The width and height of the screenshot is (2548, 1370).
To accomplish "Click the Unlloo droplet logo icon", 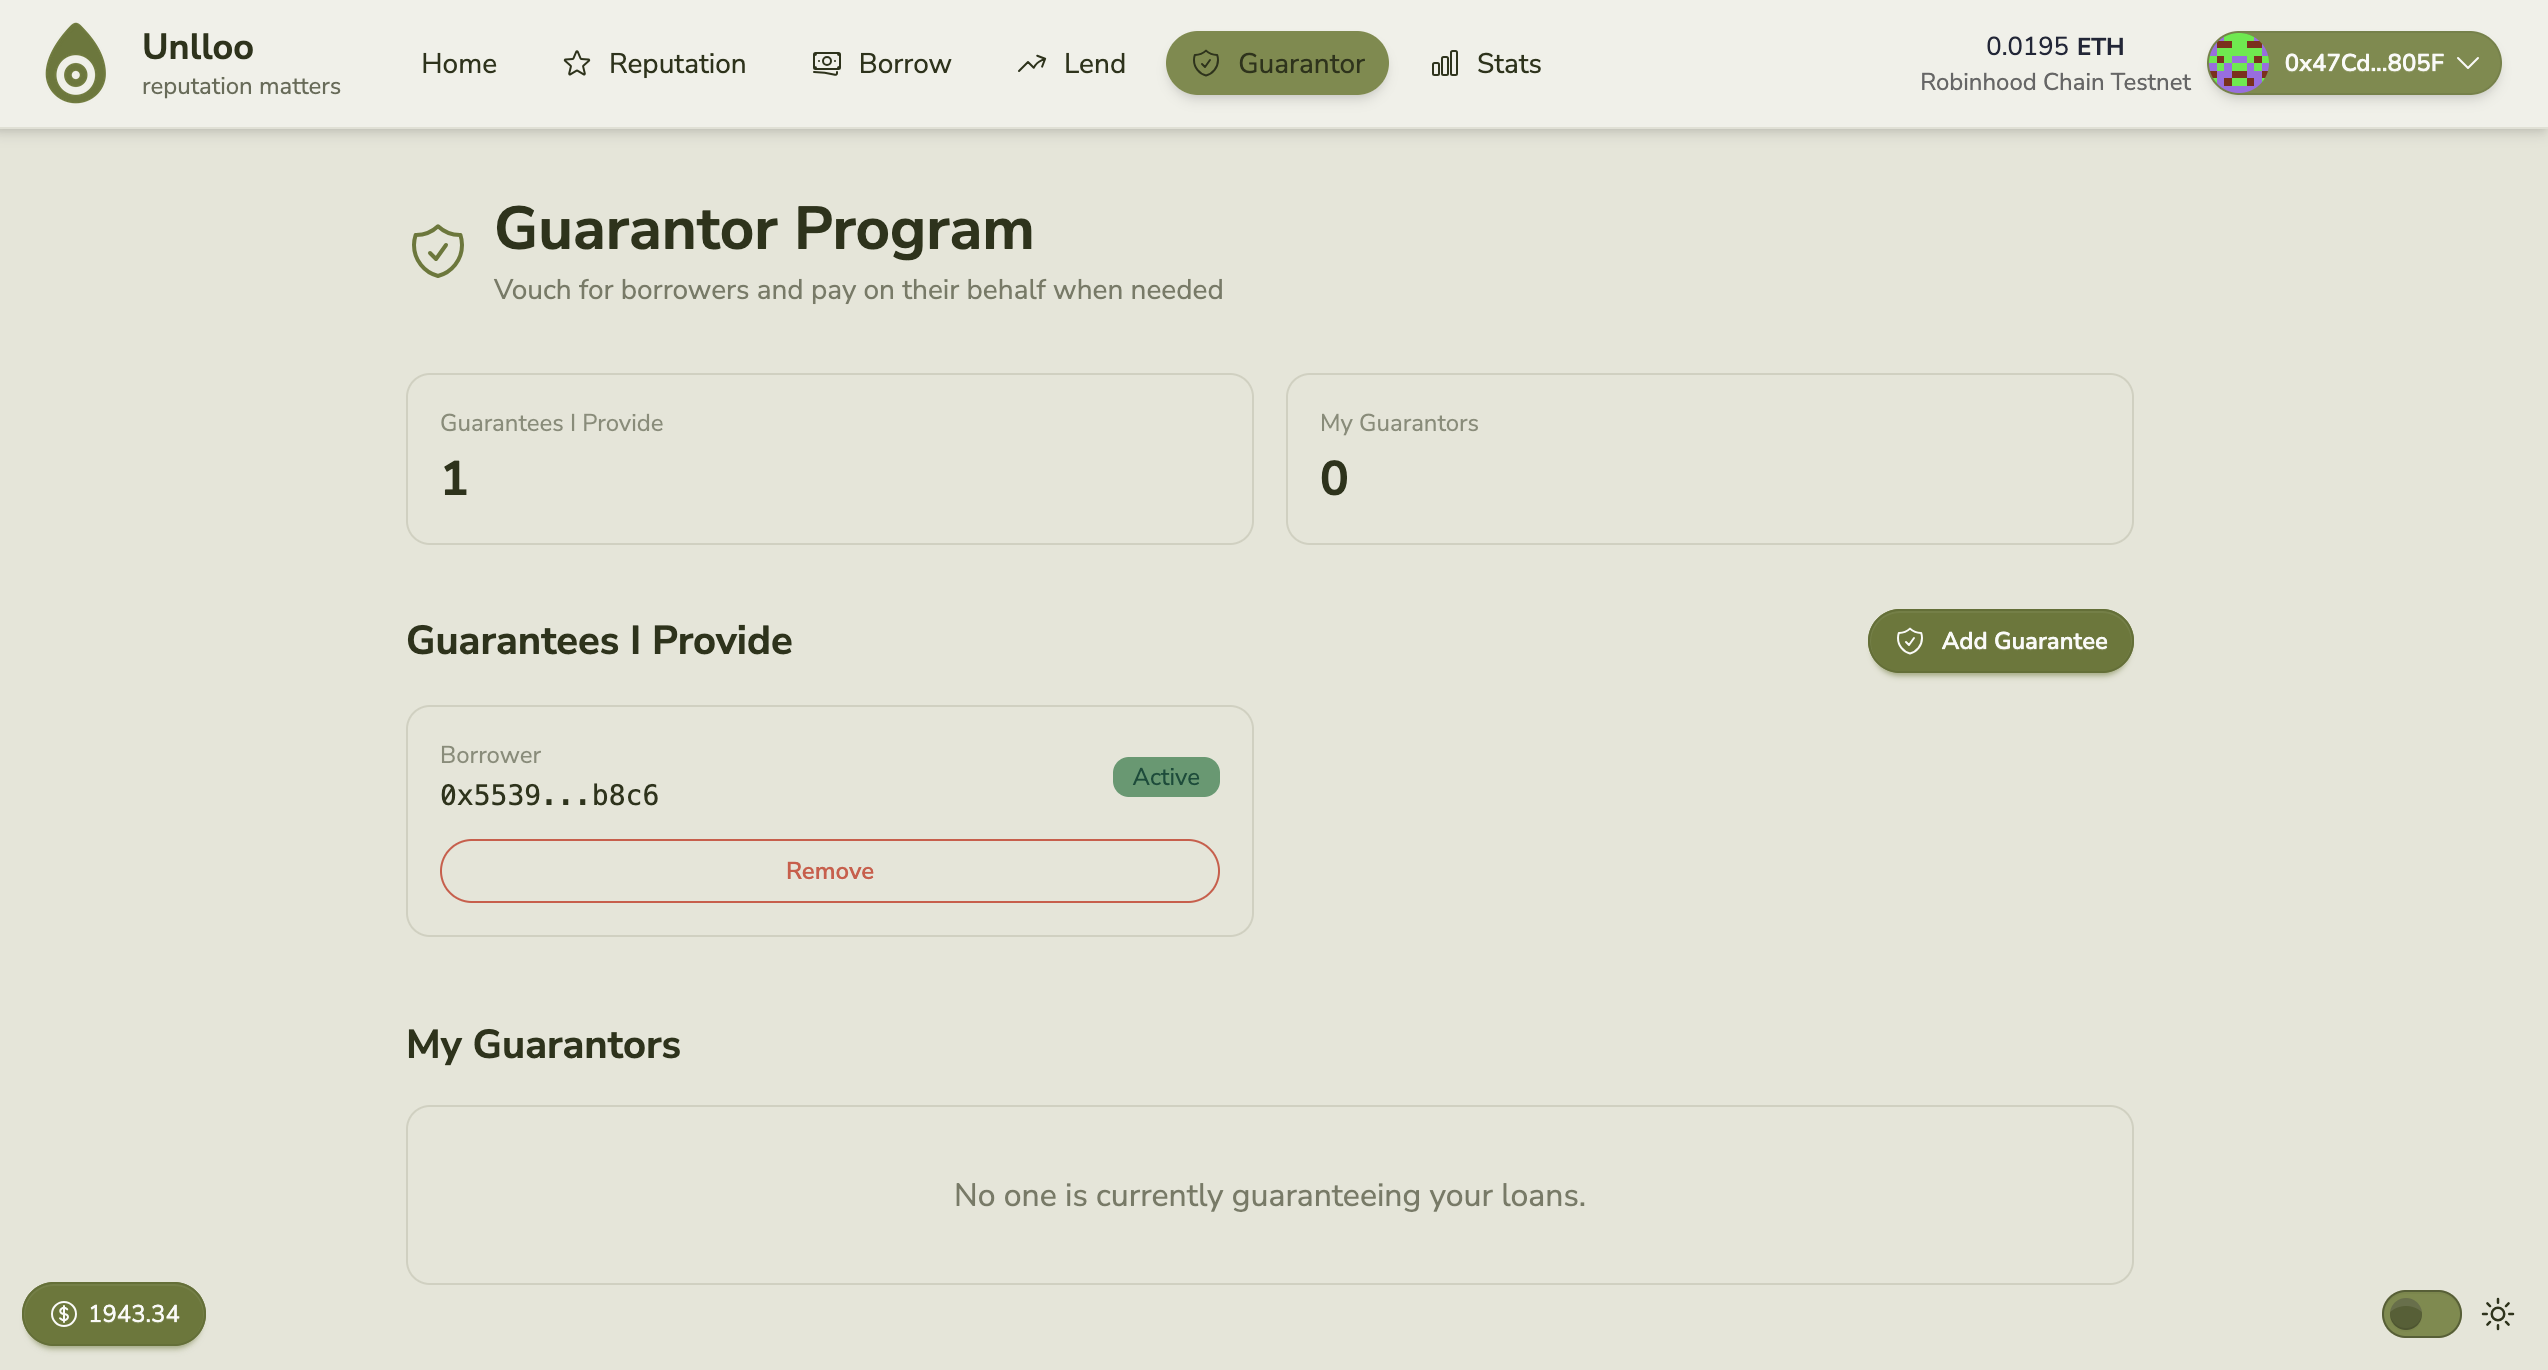I will coord(76,64).
